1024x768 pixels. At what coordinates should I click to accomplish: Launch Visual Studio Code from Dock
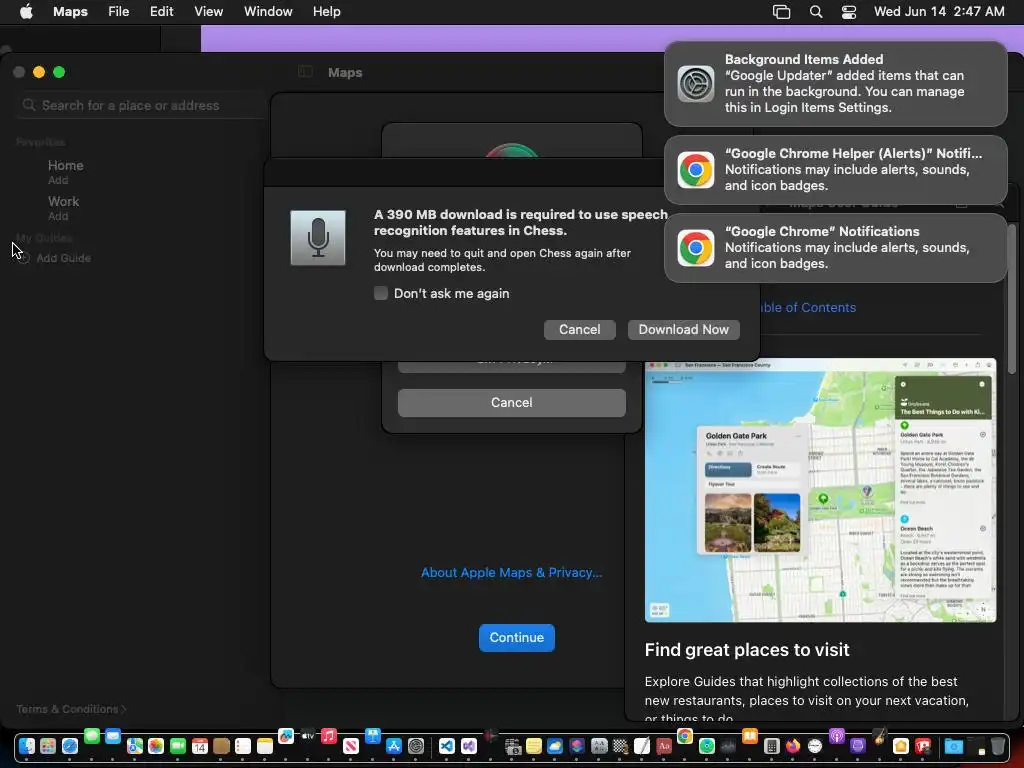447,746
